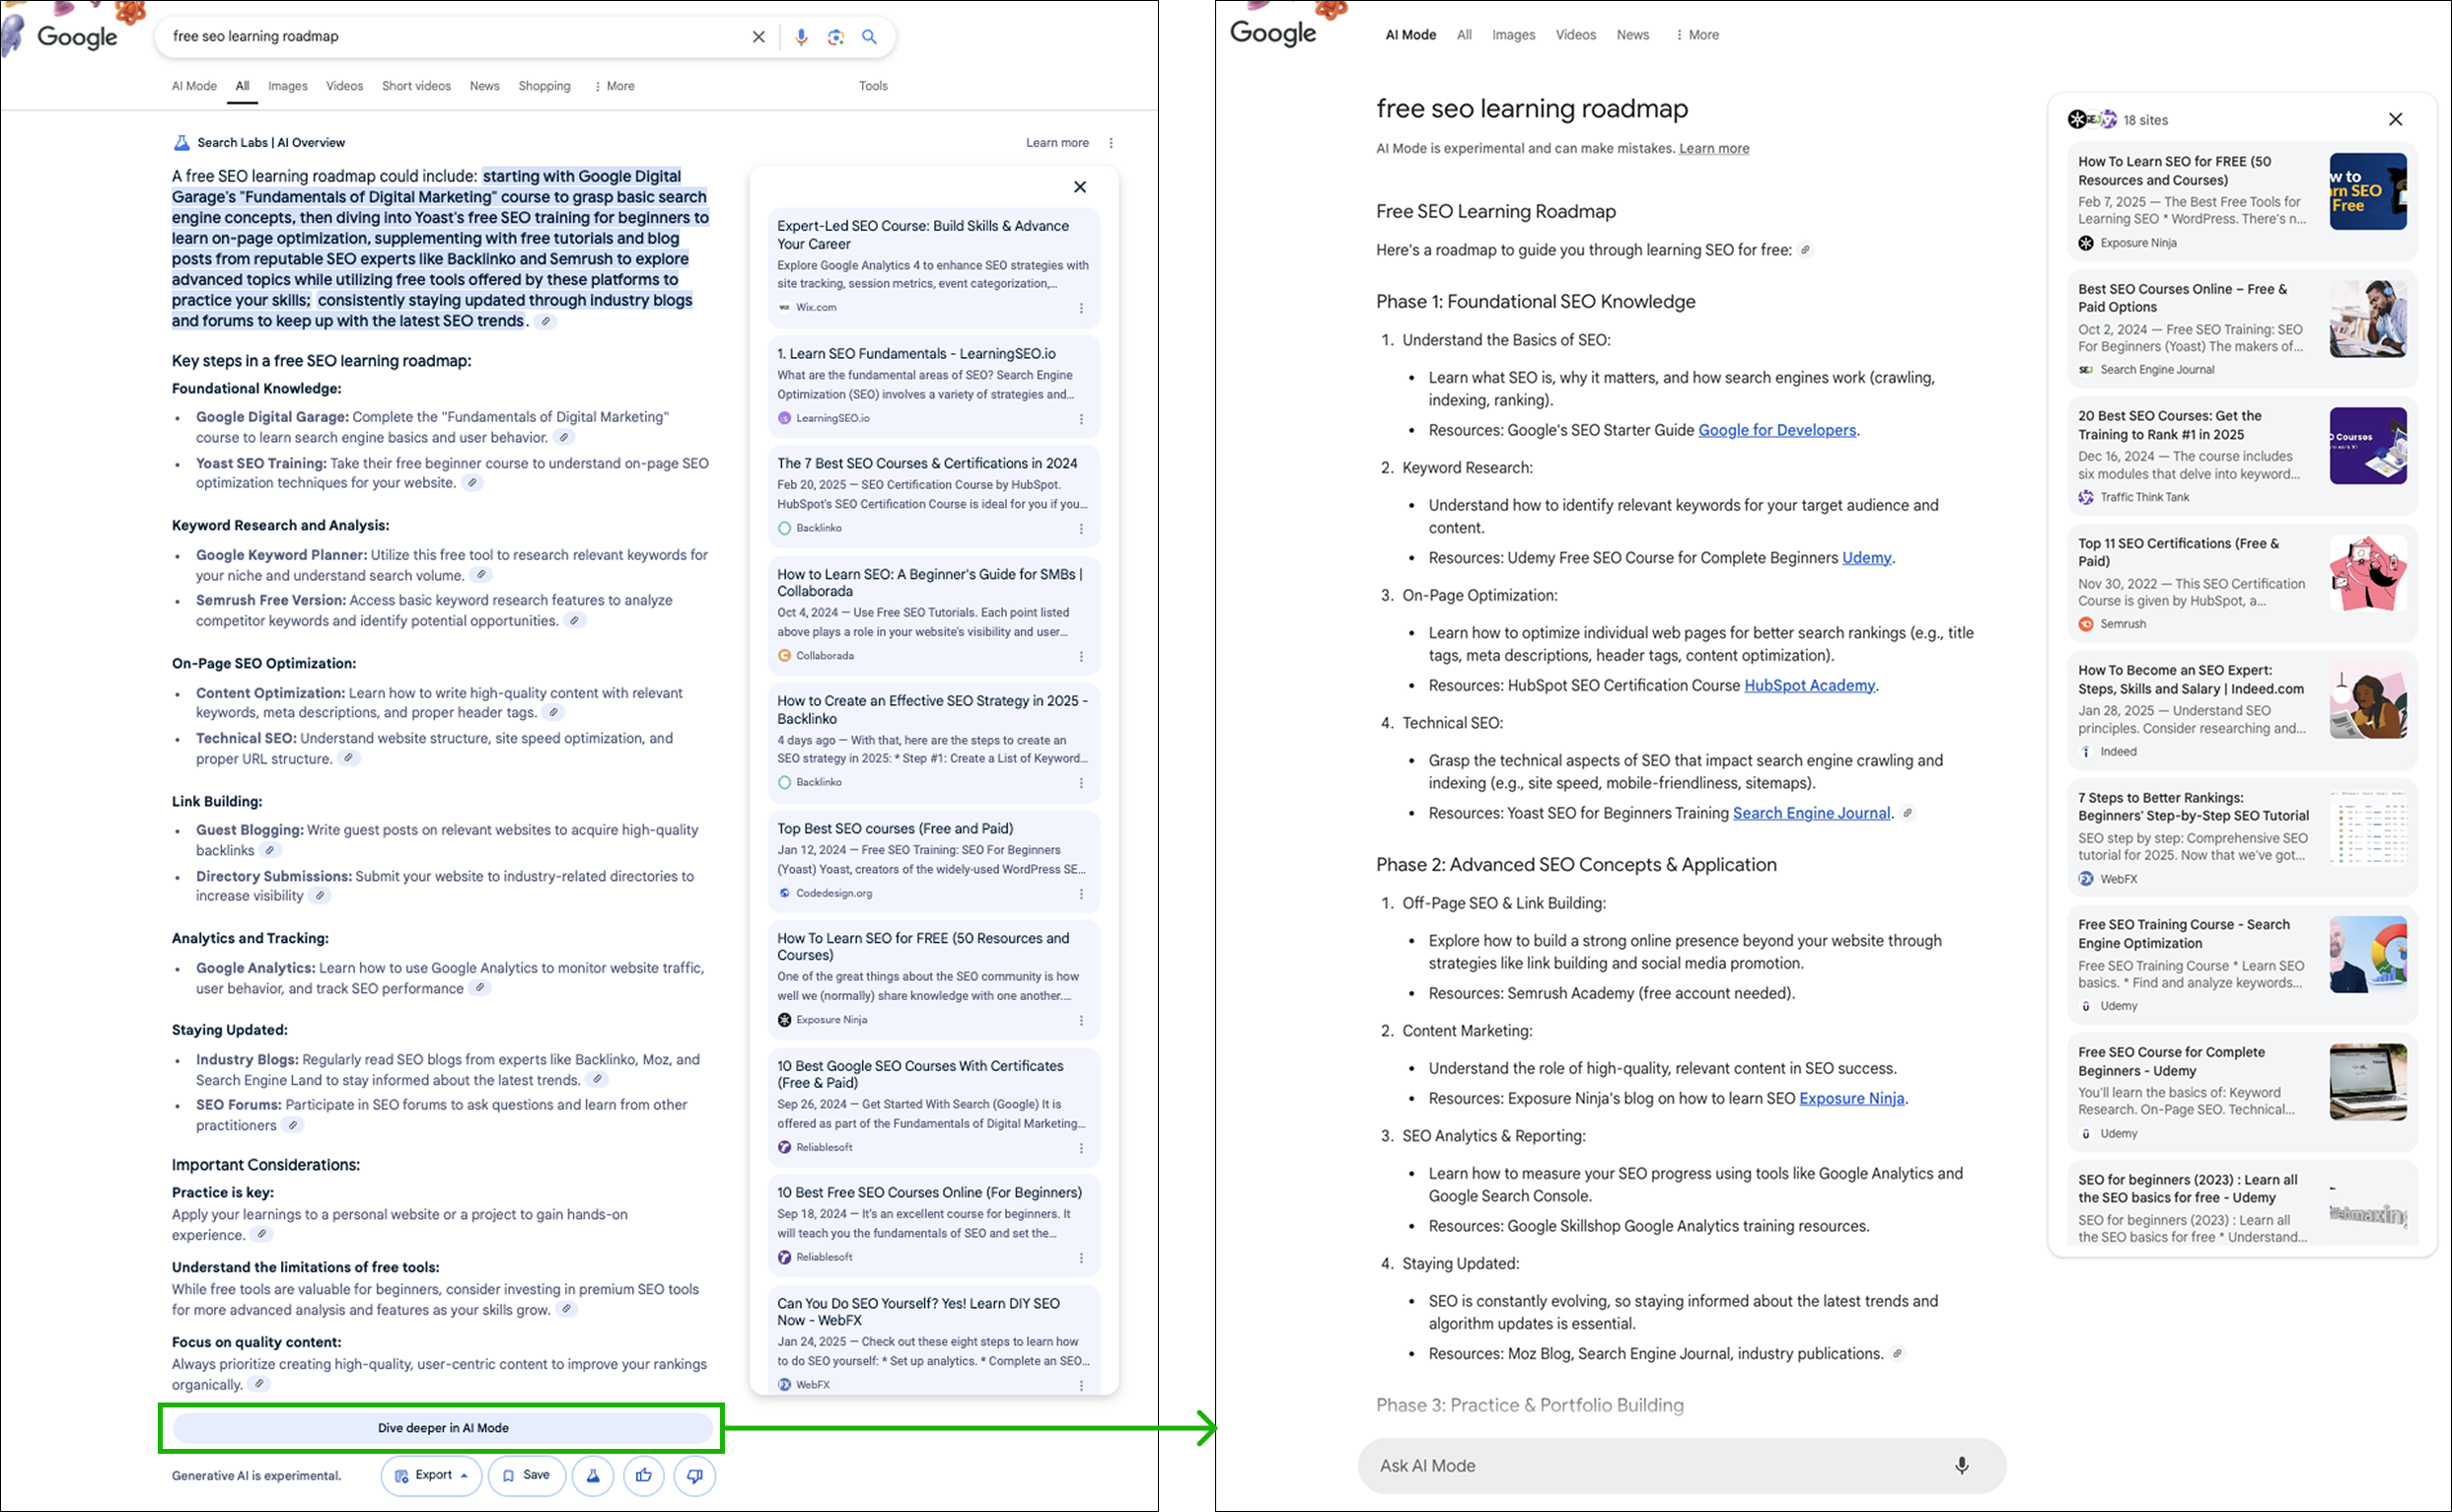Open Codedesign.org card three-dot menu
This screenshot has width=2452, height=1512.
pyautogui.click(x=1081, y=894)
